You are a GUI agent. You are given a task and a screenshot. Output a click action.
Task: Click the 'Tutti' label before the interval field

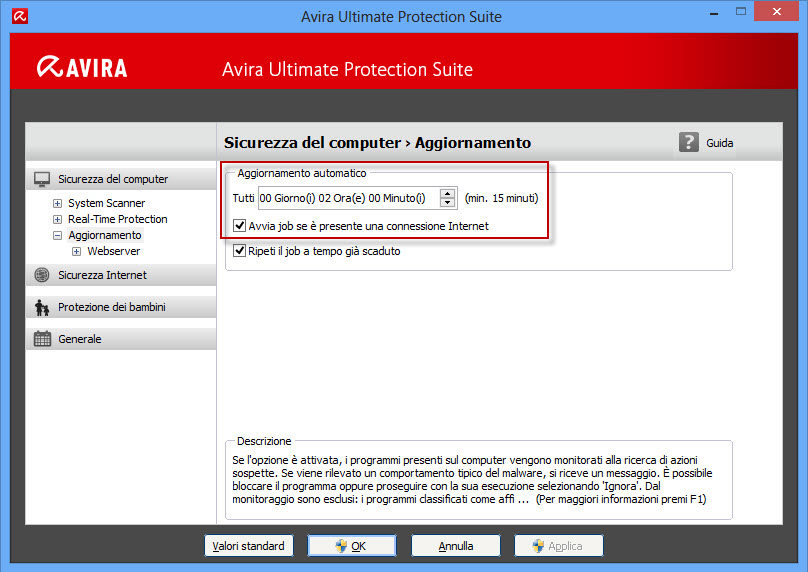pos(243,198)
